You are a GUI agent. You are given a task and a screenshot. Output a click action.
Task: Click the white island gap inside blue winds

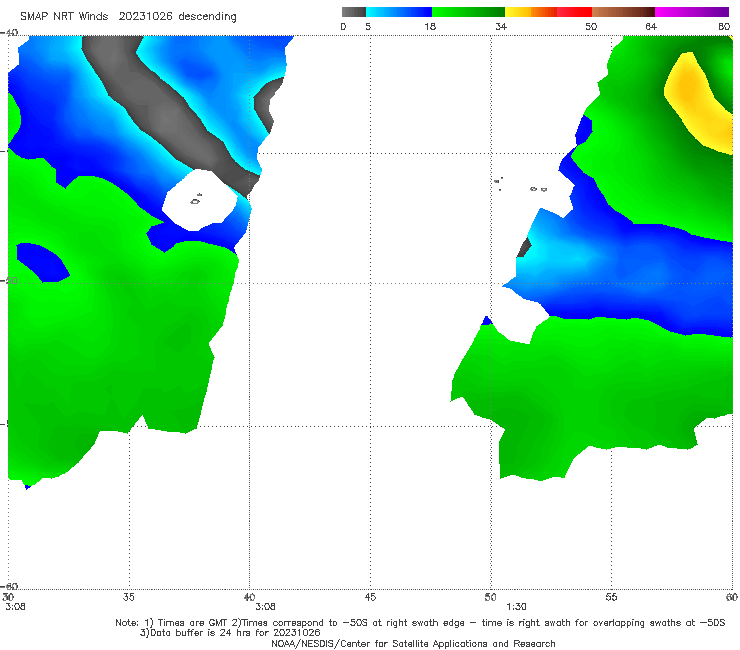point(199,201)
